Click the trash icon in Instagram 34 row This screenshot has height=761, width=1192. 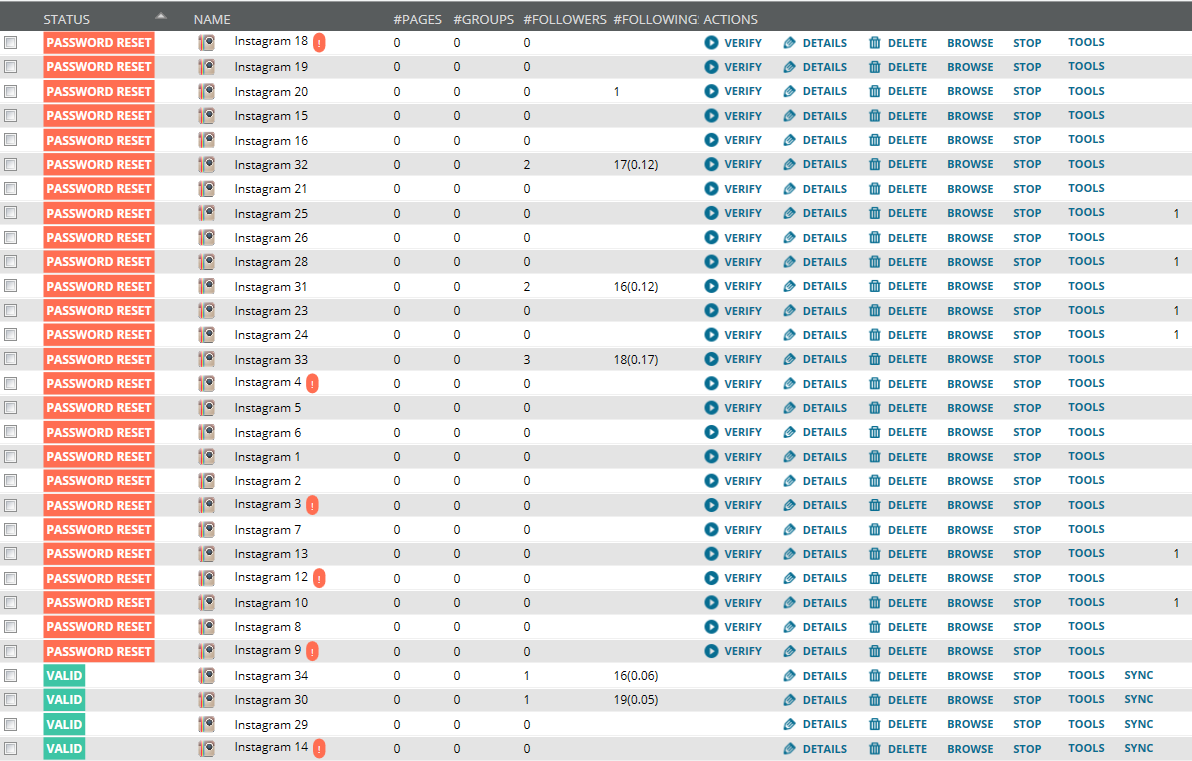875,675
